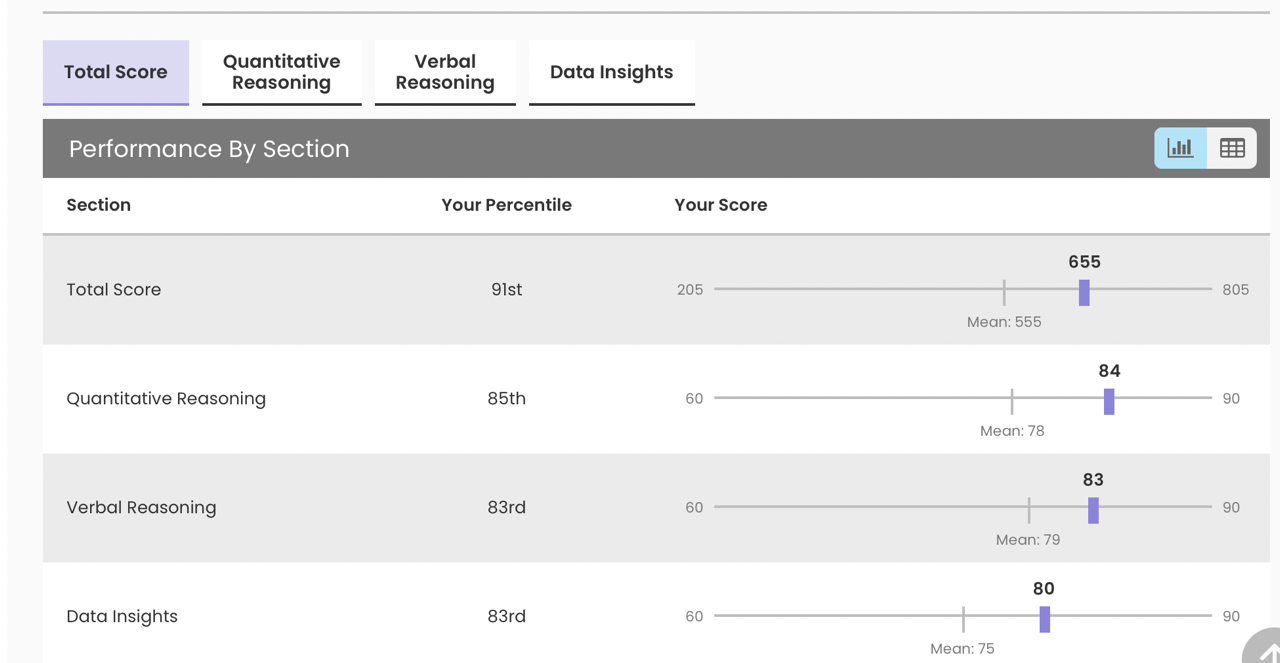
Task: Open the Quantitative Reasoning tab
Action: [281, 72]
